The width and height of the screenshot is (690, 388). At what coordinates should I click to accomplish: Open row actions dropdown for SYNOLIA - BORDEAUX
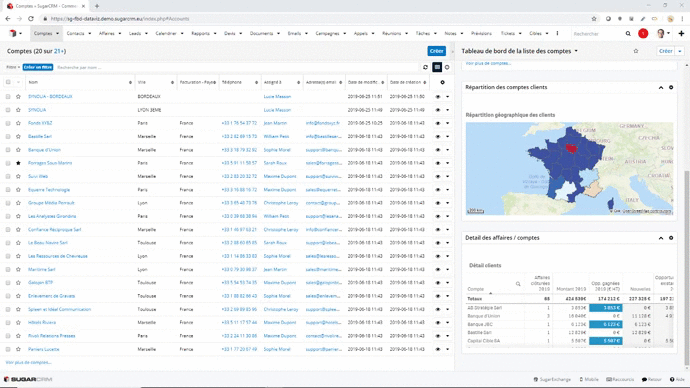point(448,96)
